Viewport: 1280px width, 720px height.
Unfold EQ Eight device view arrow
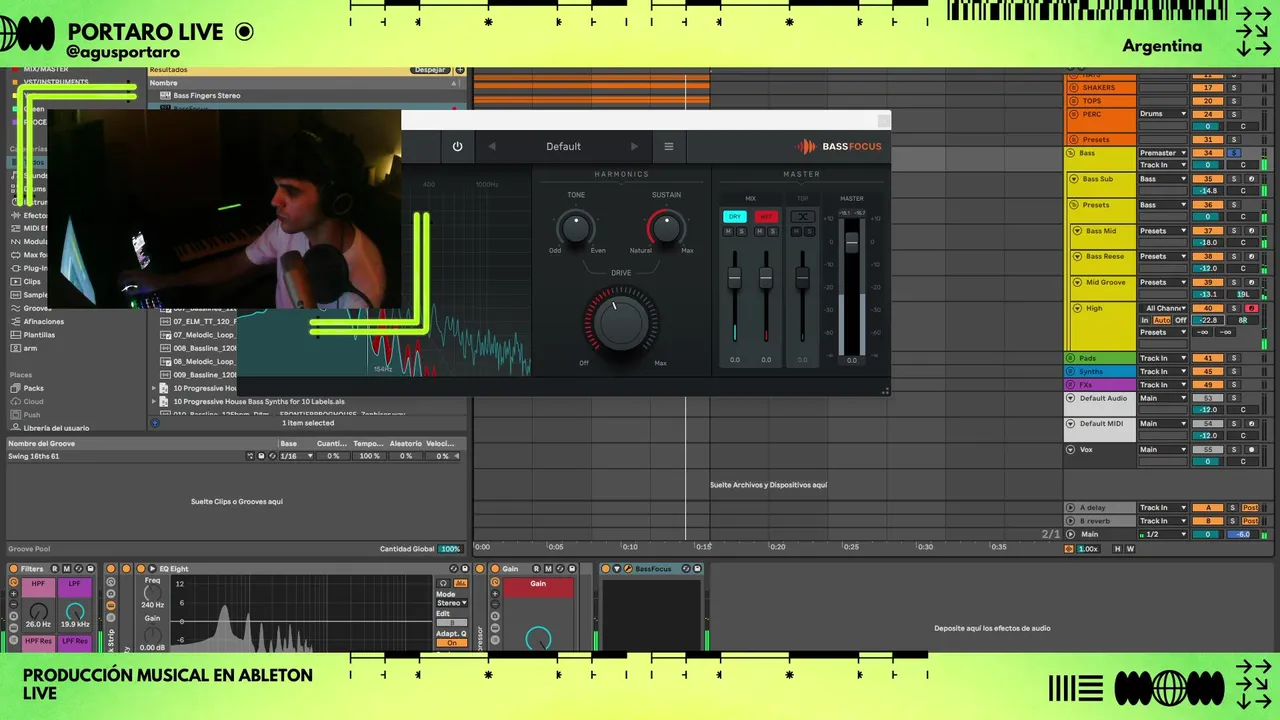click(152, 569)
